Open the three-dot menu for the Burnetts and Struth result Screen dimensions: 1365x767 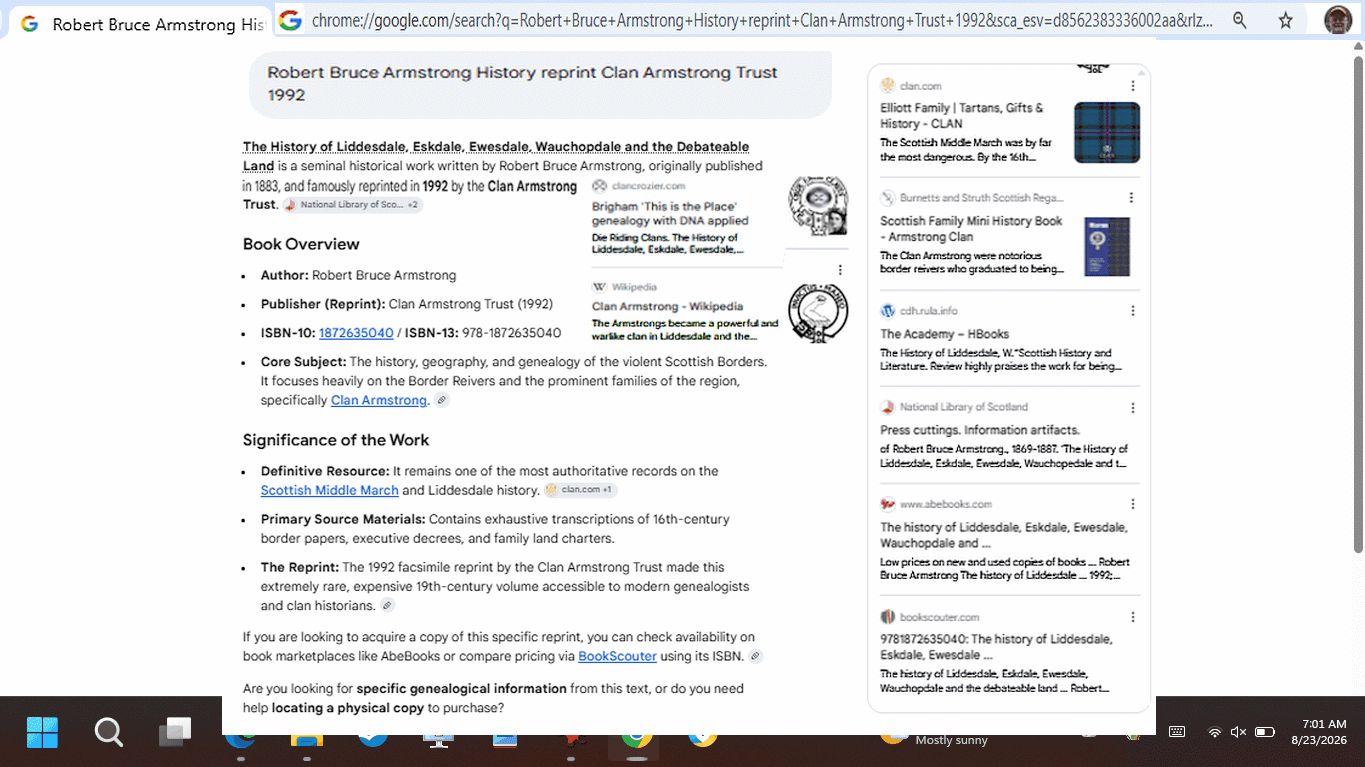[1132, 198]
